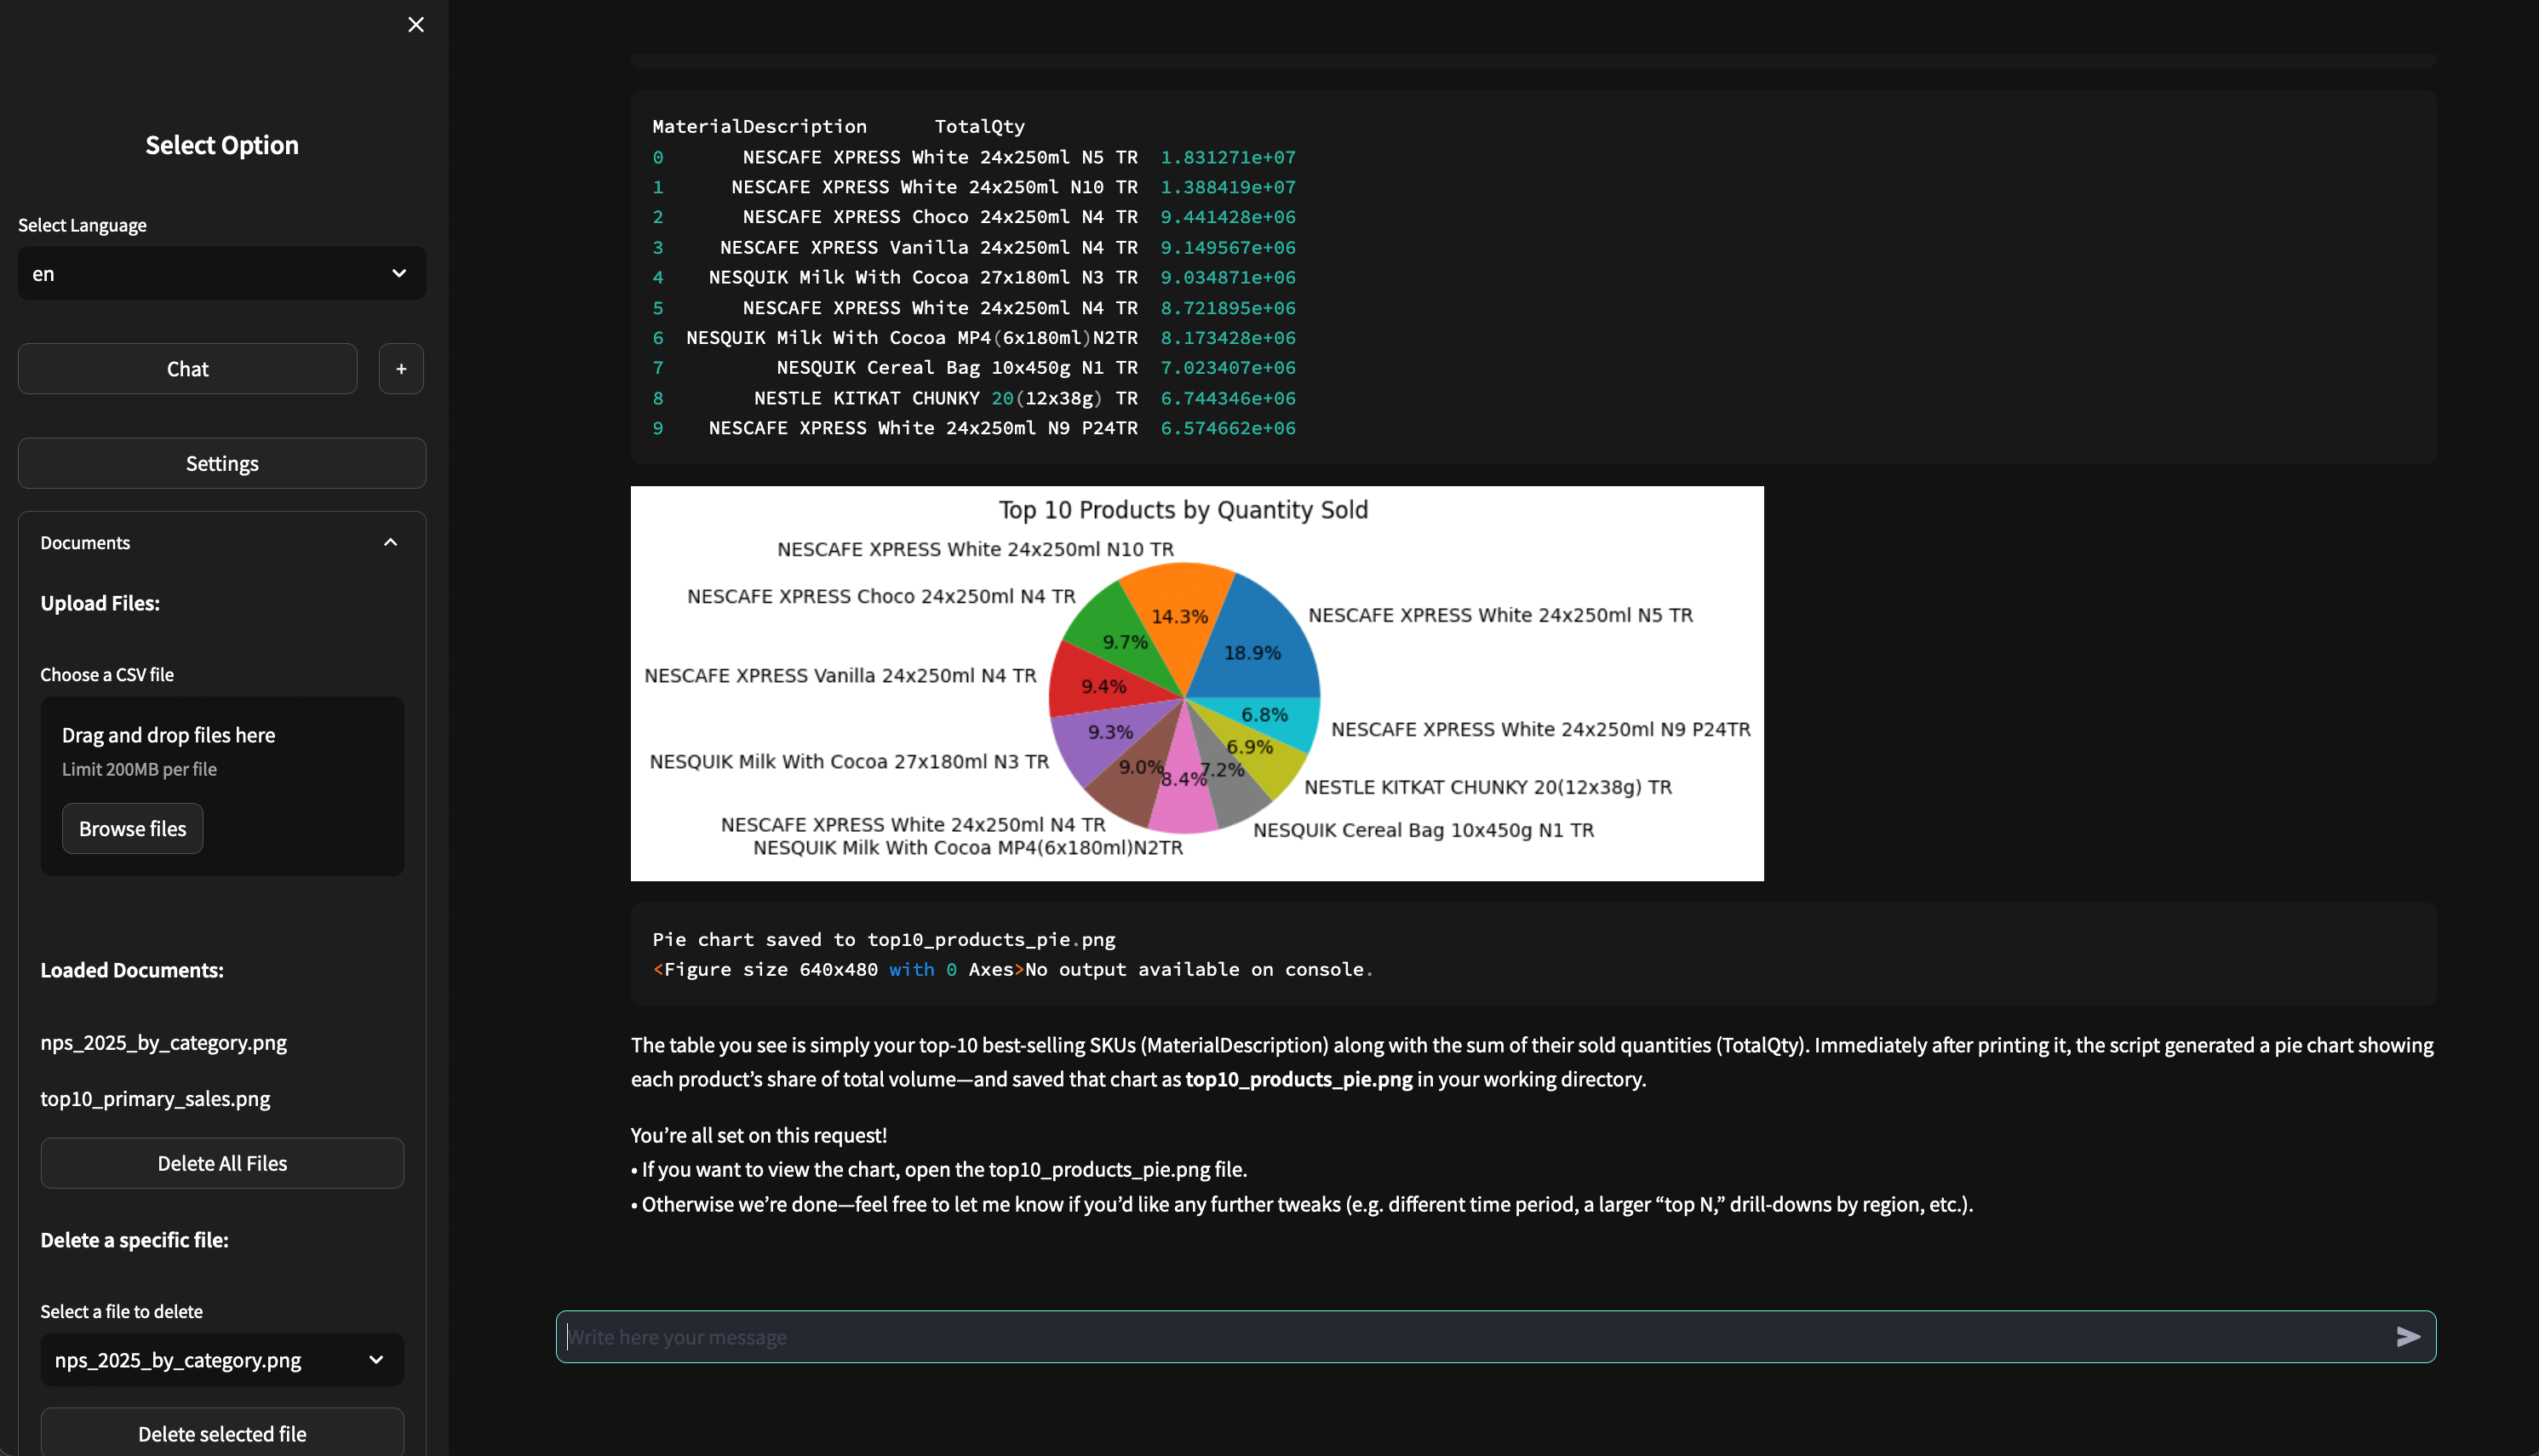The width and height of the screenshot is (2539, 1456).
Task: Click table row NESTLE KITKAT CHUNKY 20(12x38g) TR
Action: 974,398
